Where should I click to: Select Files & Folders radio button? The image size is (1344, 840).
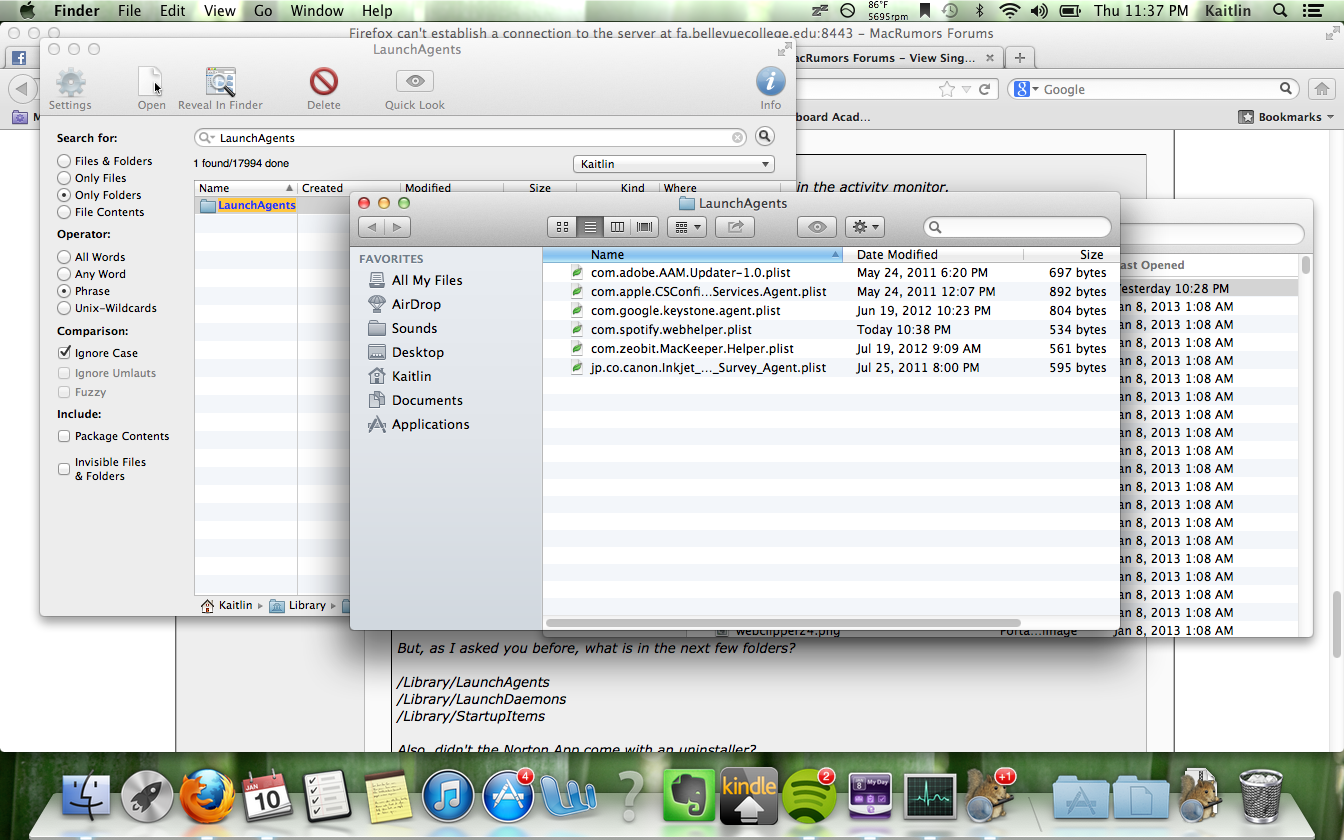click(x=64, y=161)
